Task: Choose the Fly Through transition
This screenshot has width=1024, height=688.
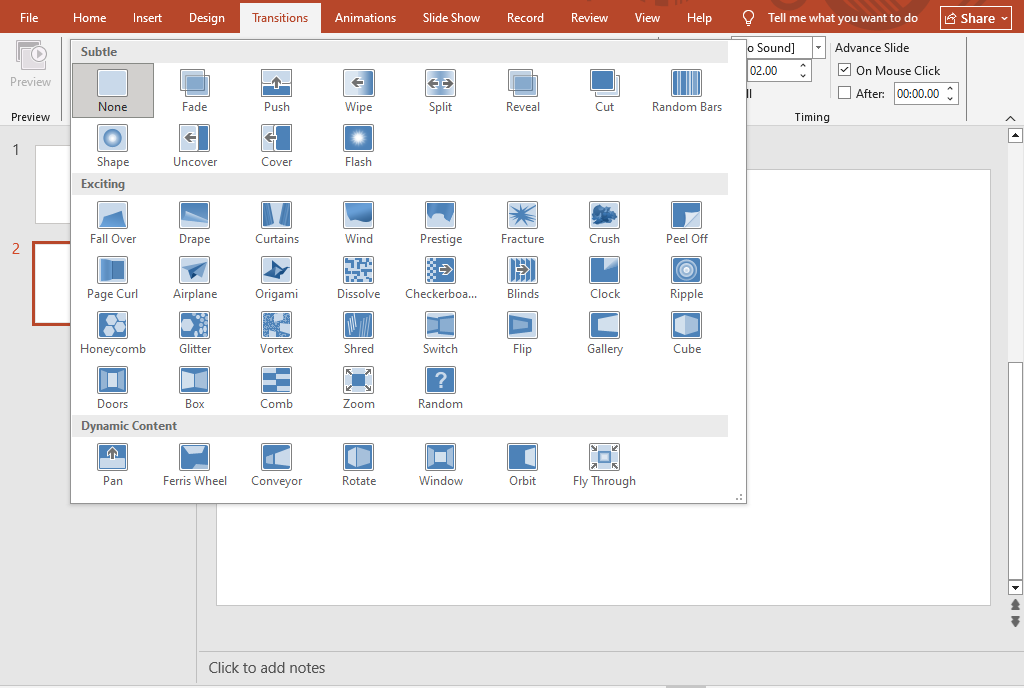Action: click(x=604, y=464)
